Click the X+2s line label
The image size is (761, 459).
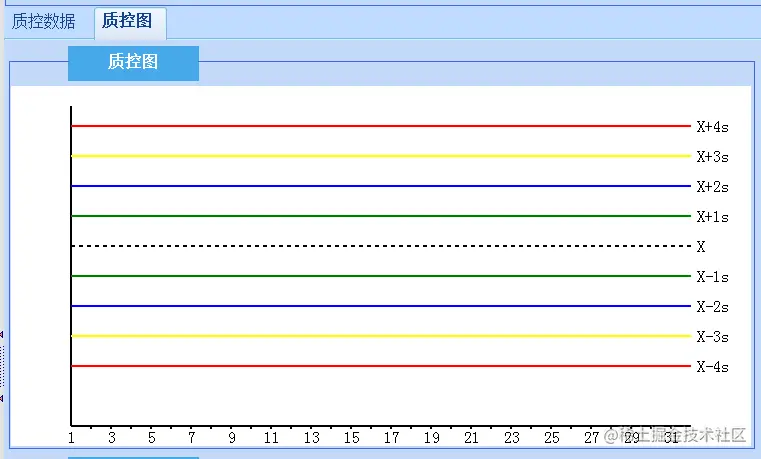712,187
